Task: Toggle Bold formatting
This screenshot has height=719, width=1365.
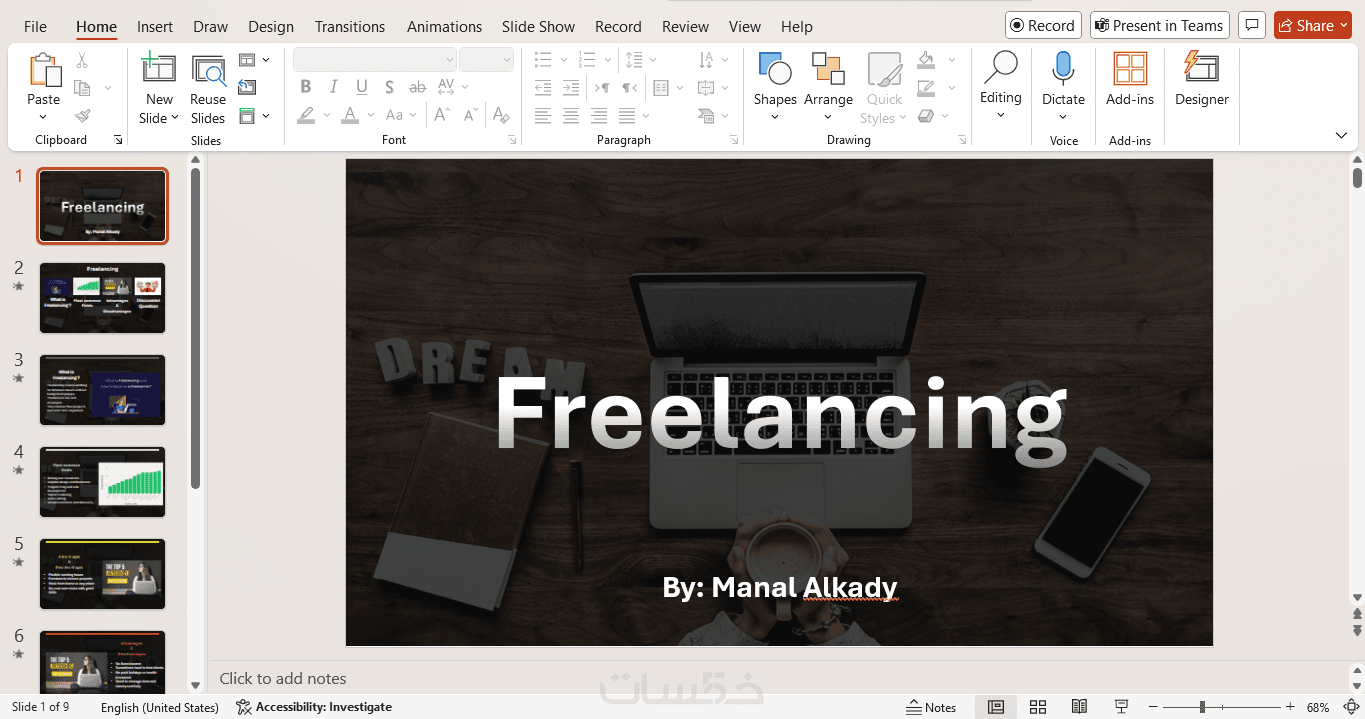Action: 306,87
